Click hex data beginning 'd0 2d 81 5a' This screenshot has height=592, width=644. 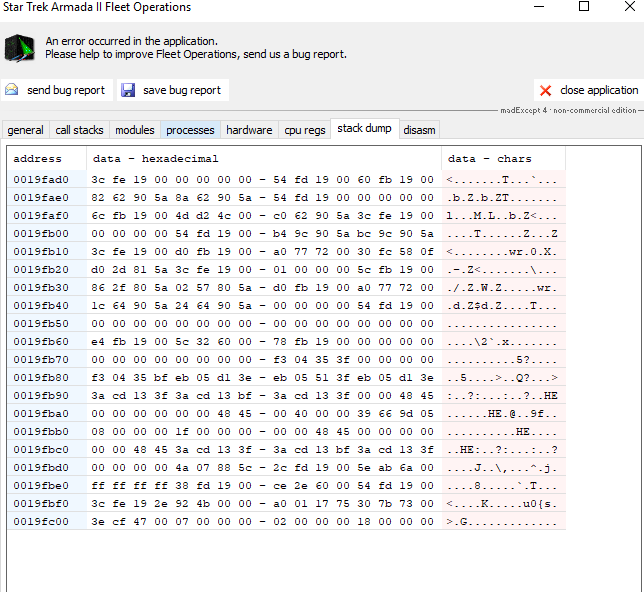262,270
